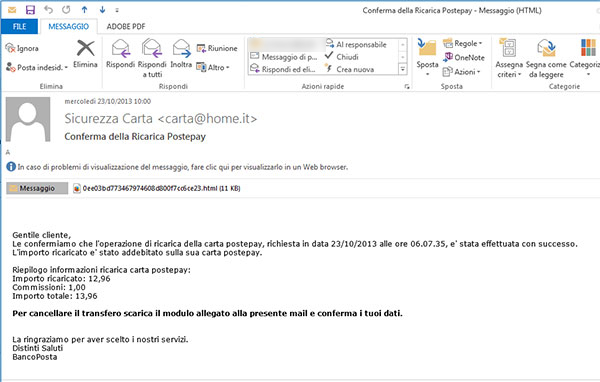The image size is (600, 382).
Task: Open Assegna criteri dropdown
Action: [509, 58]
